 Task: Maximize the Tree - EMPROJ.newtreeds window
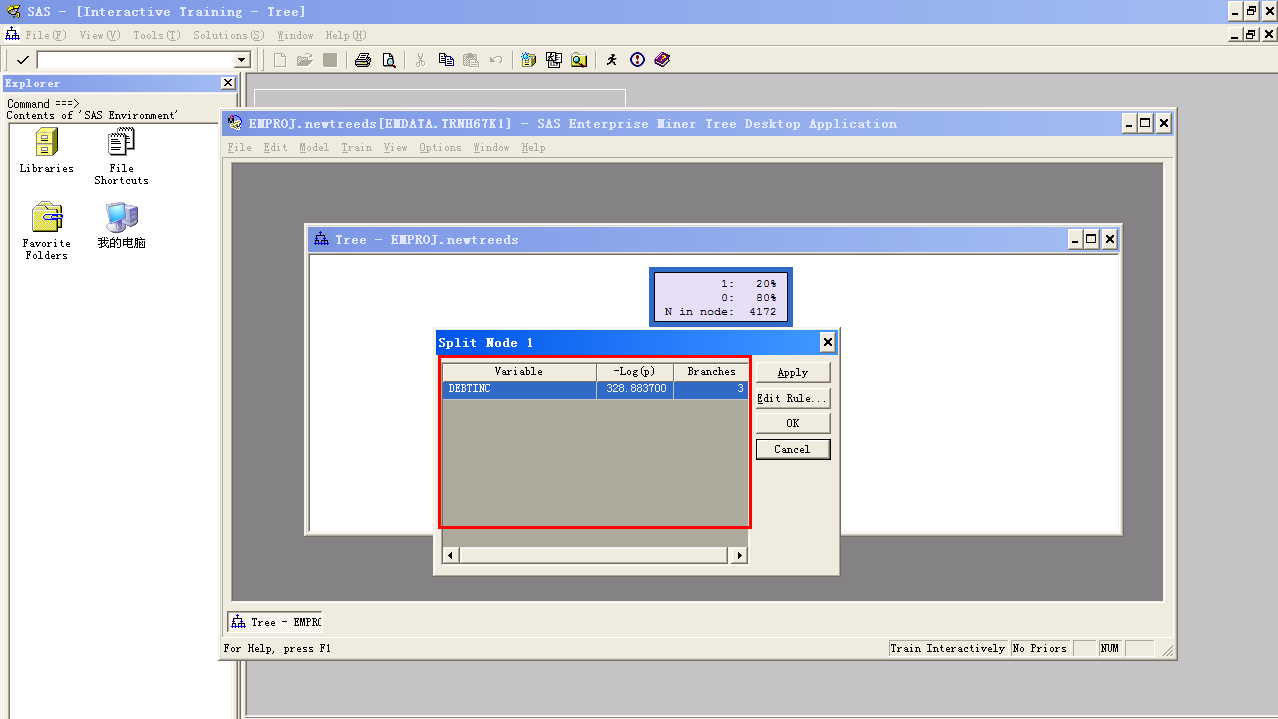(x=1091, y=239)
